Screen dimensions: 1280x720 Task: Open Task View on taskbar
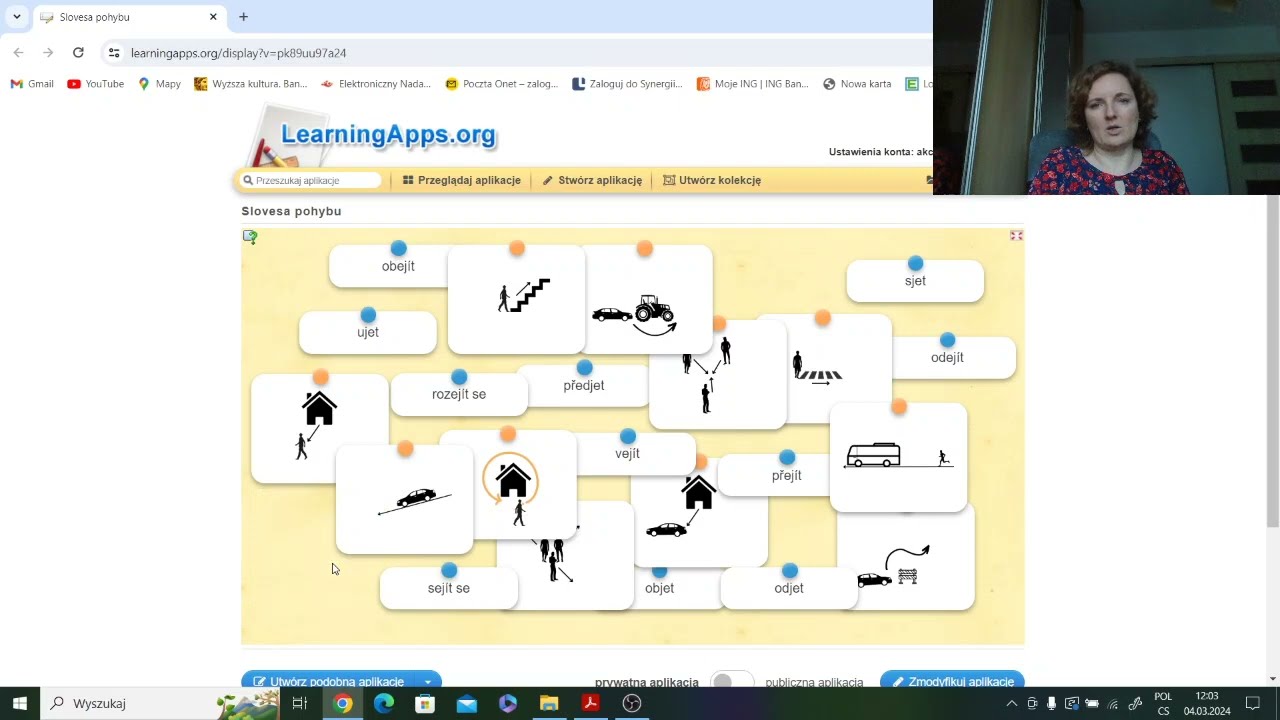(x=300, y=703)
